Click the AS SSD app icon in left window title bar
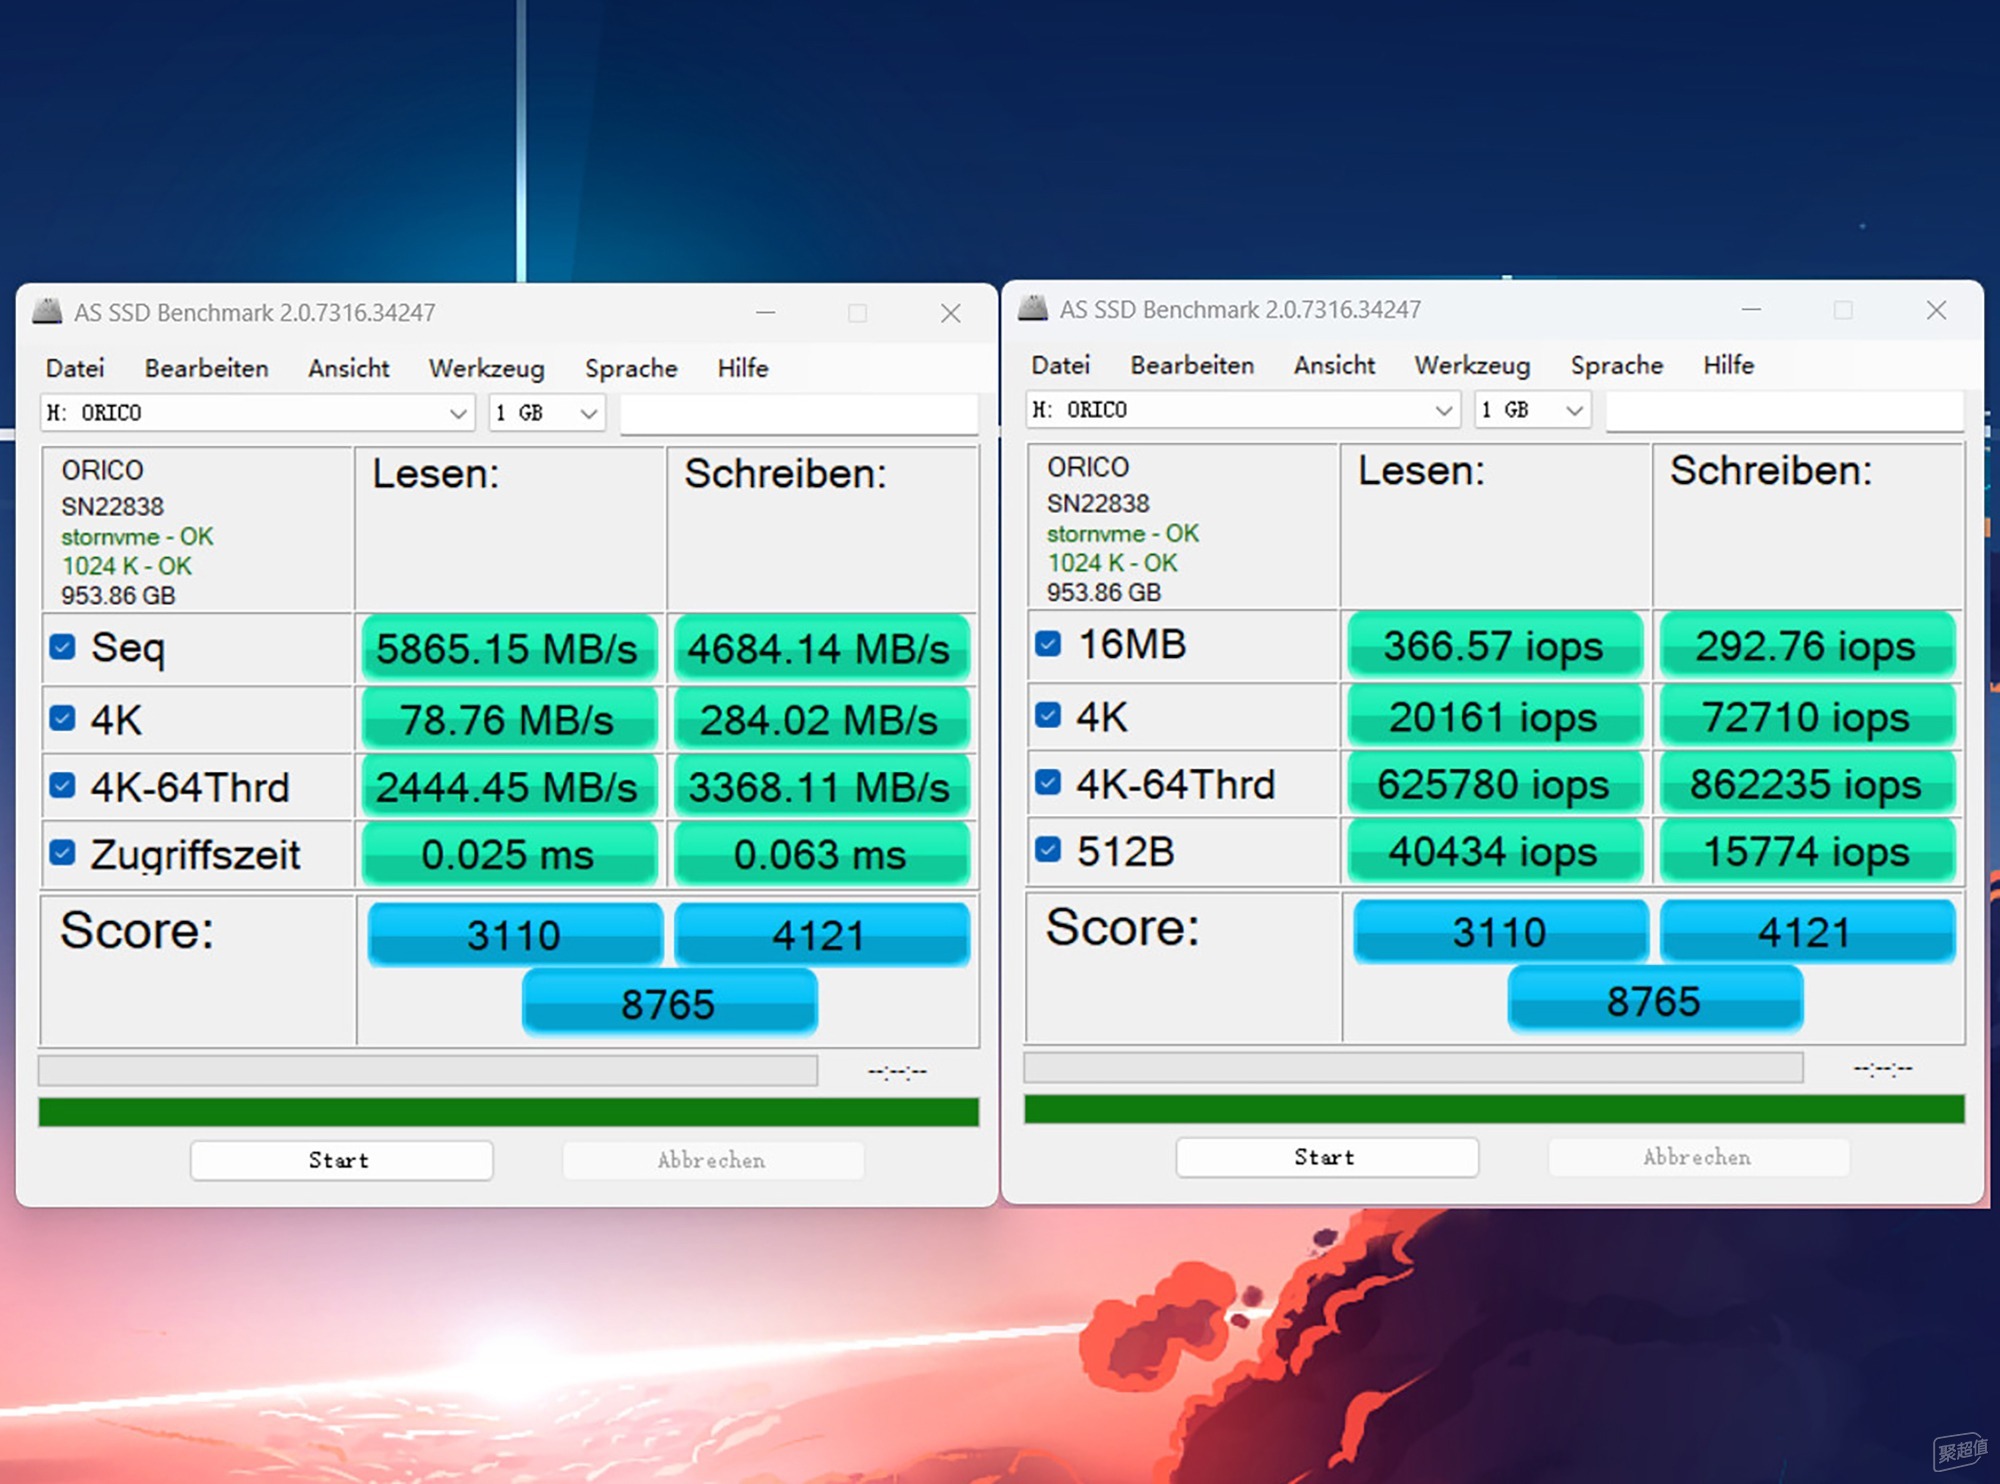Image resolution: width=2000 pixels, height=1484 pixels. coord(47,312)
